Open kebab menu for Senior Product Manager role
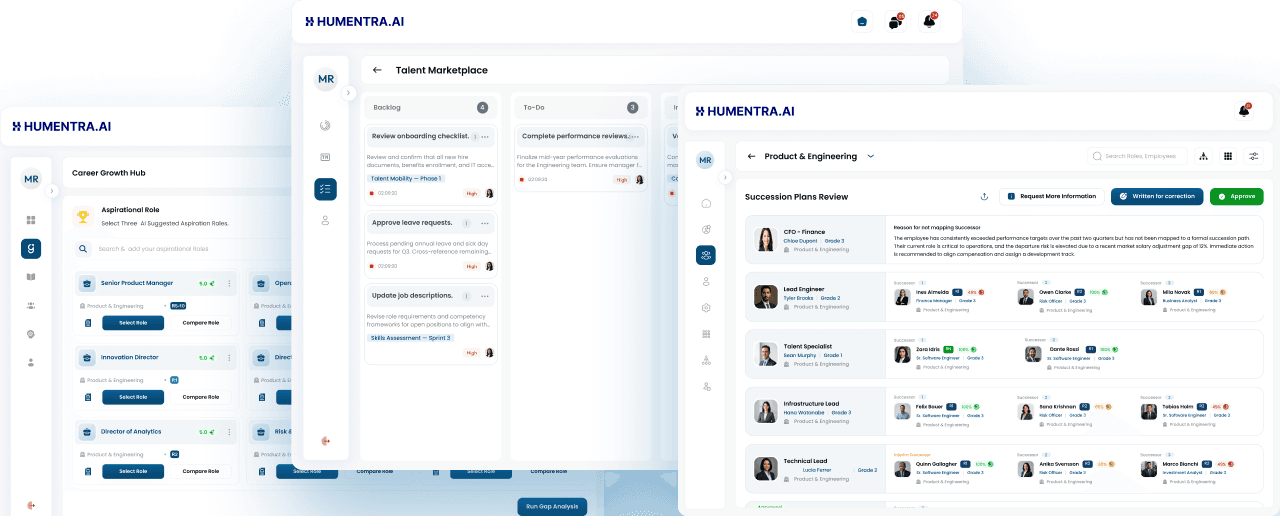Viewport: 1280px width, 516px height. (x=229, y=284)
